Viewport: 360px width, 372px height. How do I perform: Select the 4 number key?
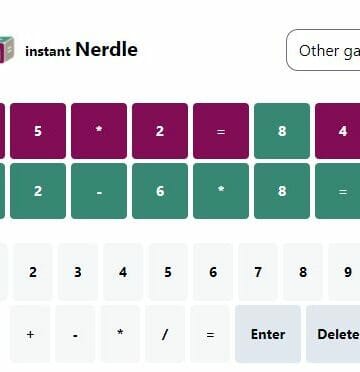click(123, 272)
